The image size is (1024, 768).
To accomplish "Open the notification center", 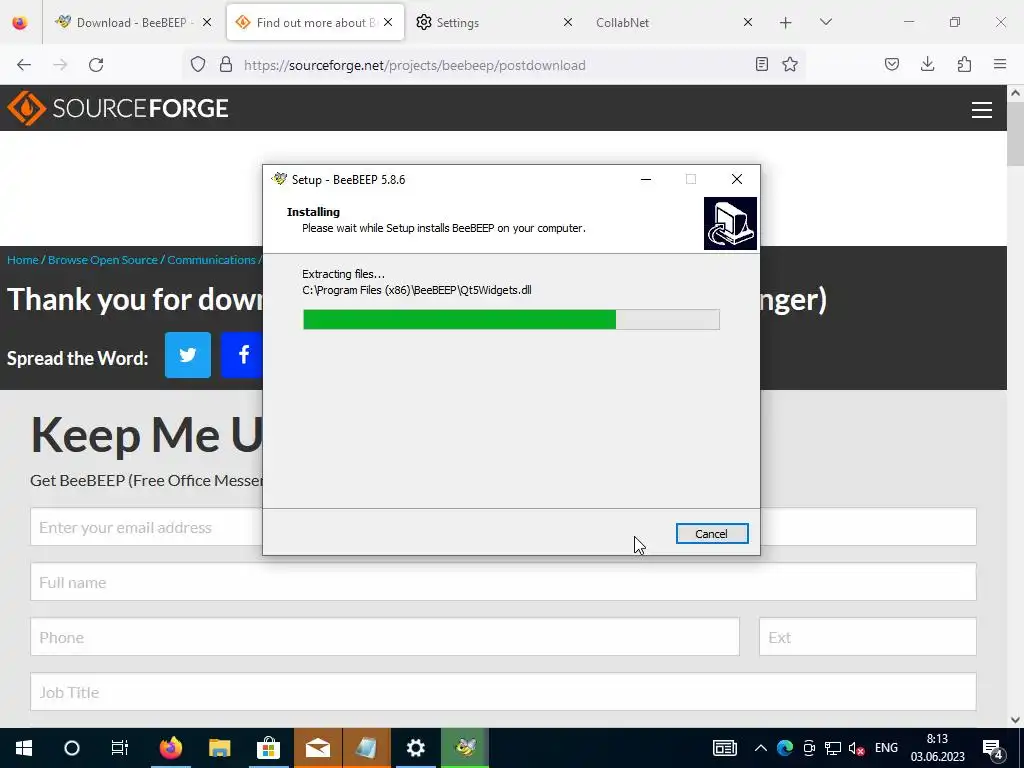I will tap(993, 748).
